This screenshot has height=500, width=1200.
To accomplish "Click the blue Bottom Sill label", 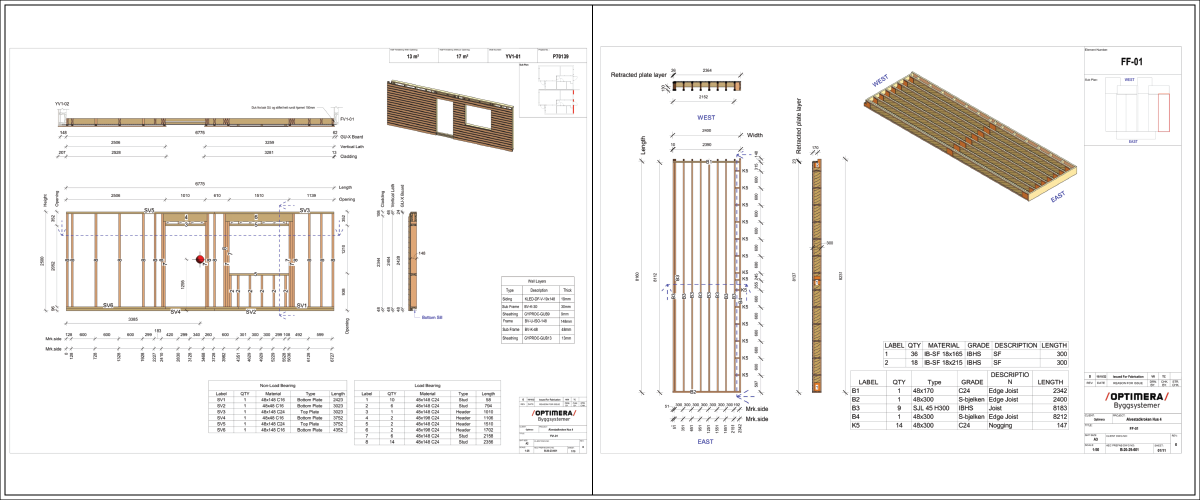I will tap(432, 316).
